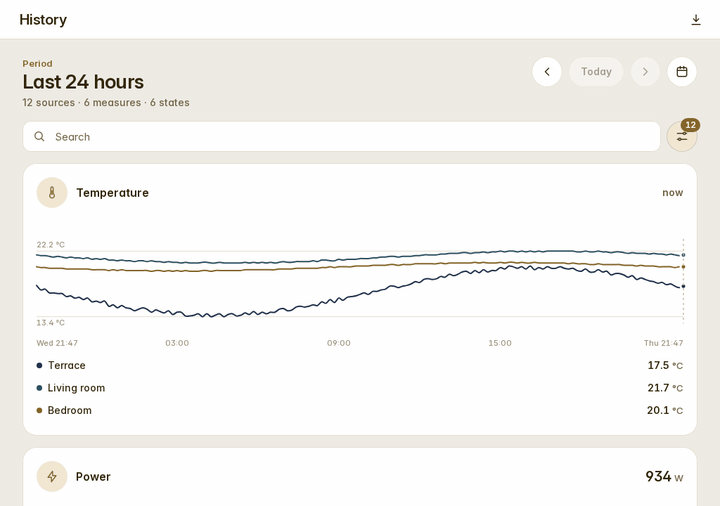Click the 22.2 °C axis label
720x506 pixels.
51,245
